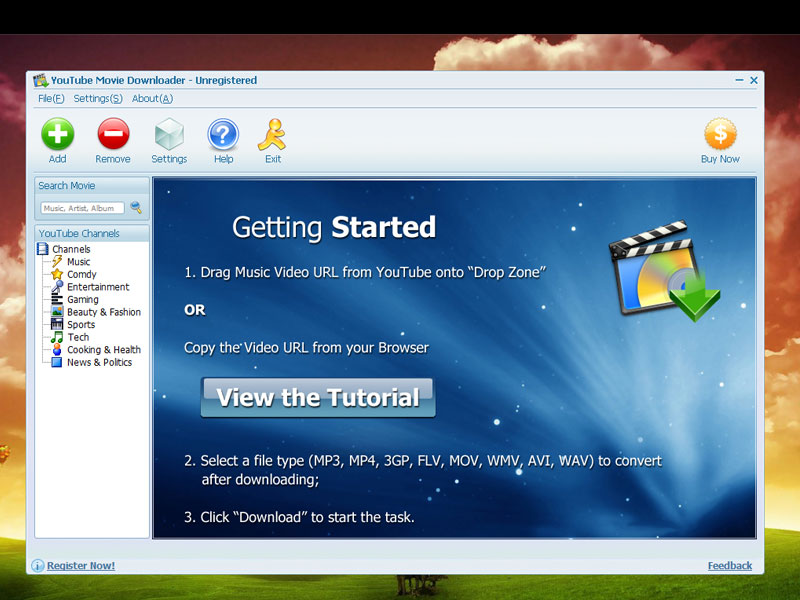The image size is (800, 600).
Task: Click the green Add plus icon
Action: pos(58,134)
